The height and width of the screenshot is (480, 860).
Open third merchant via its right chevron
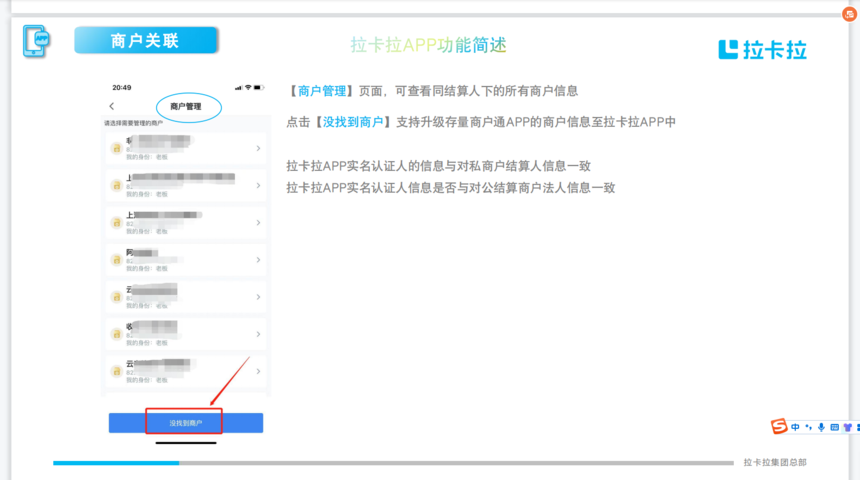pos(258,223)
